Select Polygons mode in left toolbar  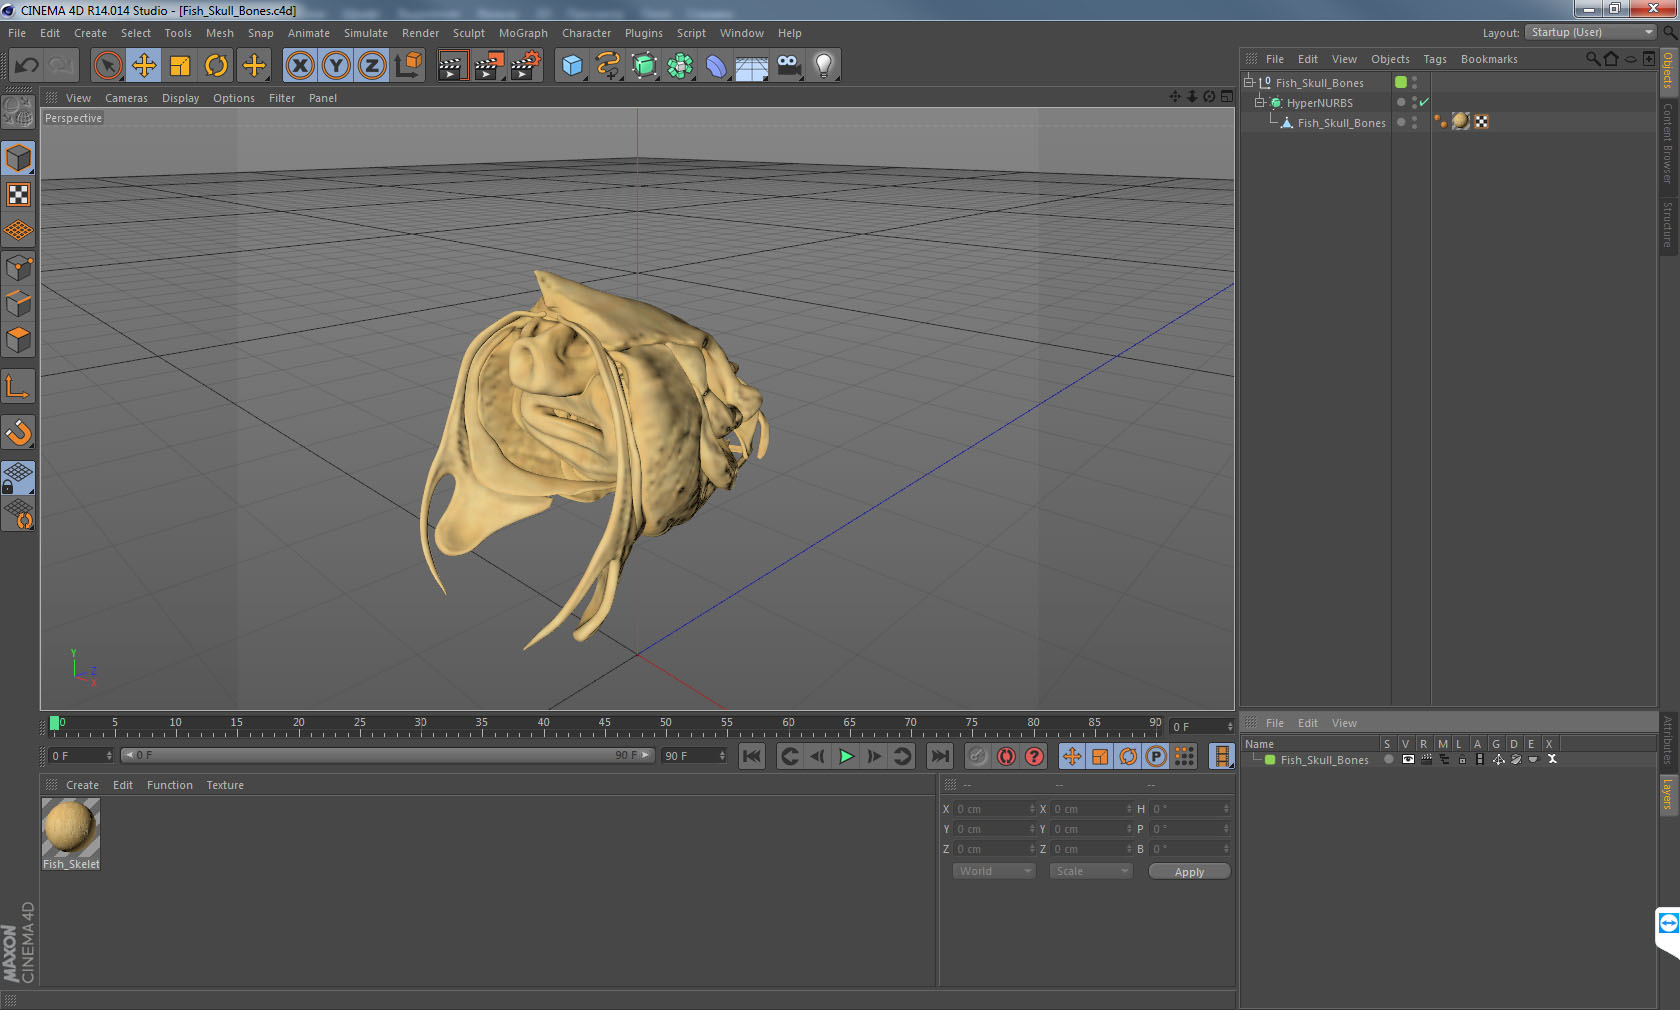[x=18, y=340]
